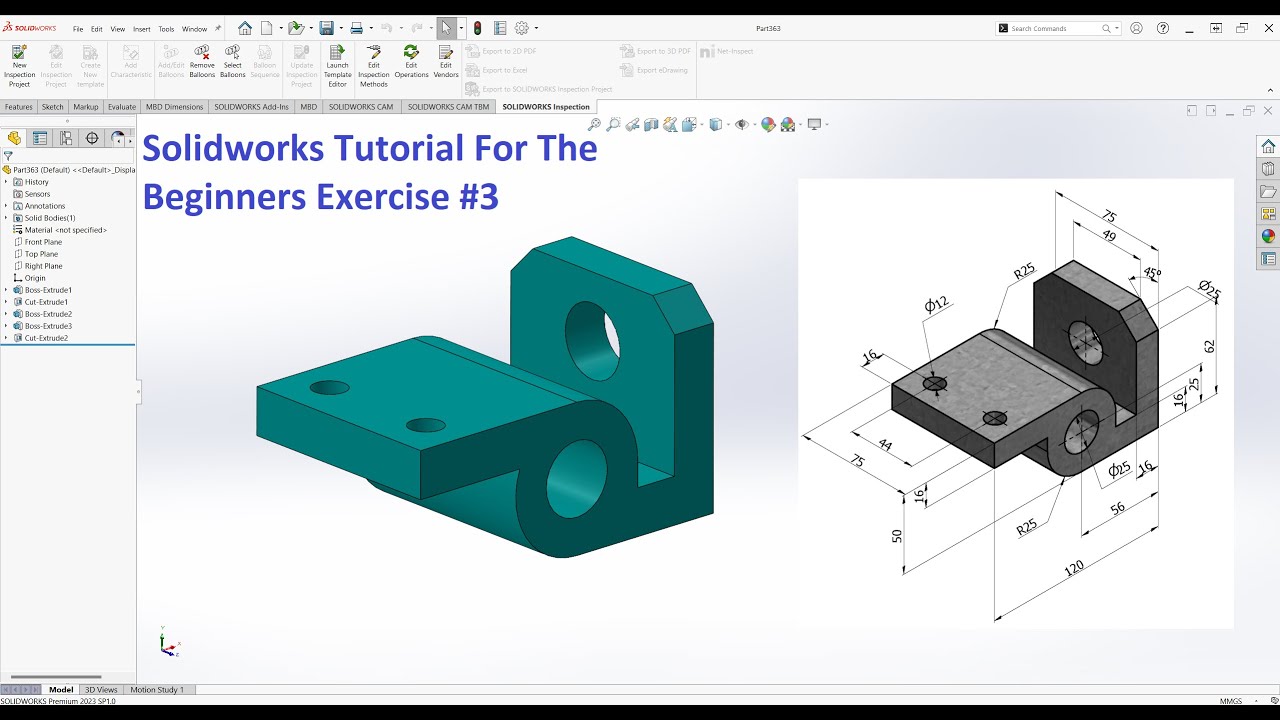Screen dimensions: 1280x720
Task: Click the Home icon in top toolbar
Action: [x=245, y=28]
